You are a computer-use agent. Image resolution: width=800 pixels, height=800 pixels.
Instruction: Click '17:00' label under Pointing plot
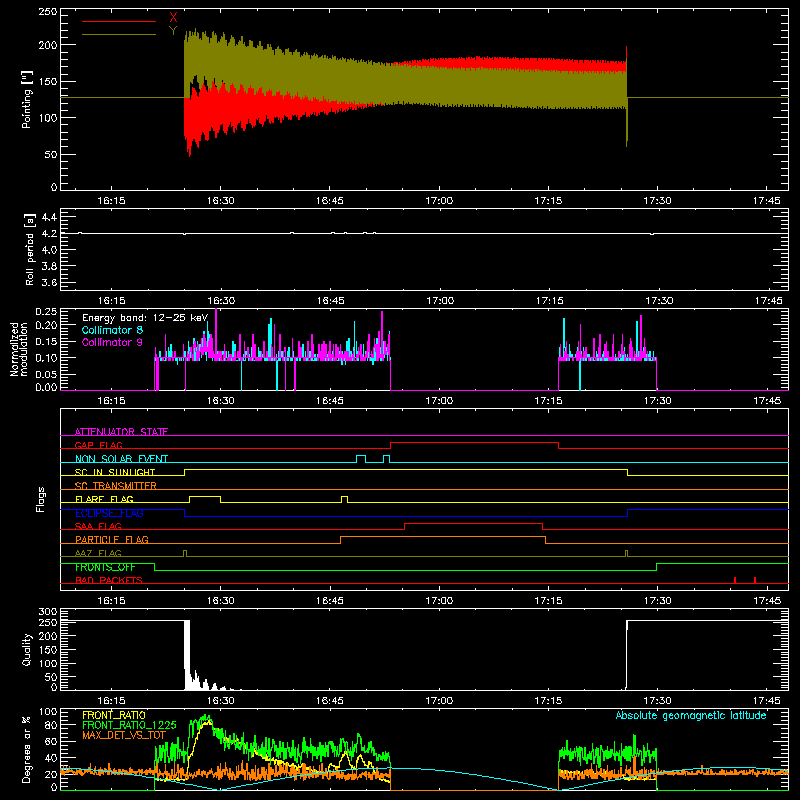tap(439, 201)
